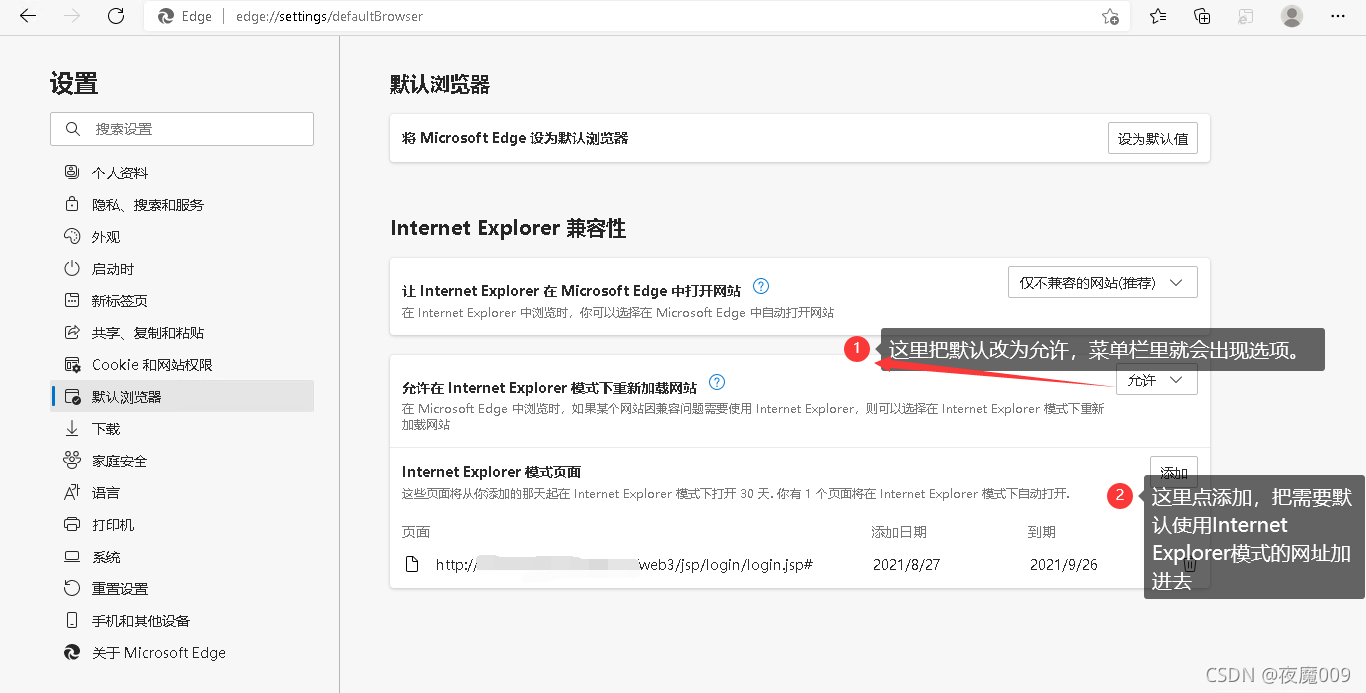Click the Internet Explorer 模式页面 label
Image resolution: width=1366 pixels, height=693 pixels.
click(491, 472)
